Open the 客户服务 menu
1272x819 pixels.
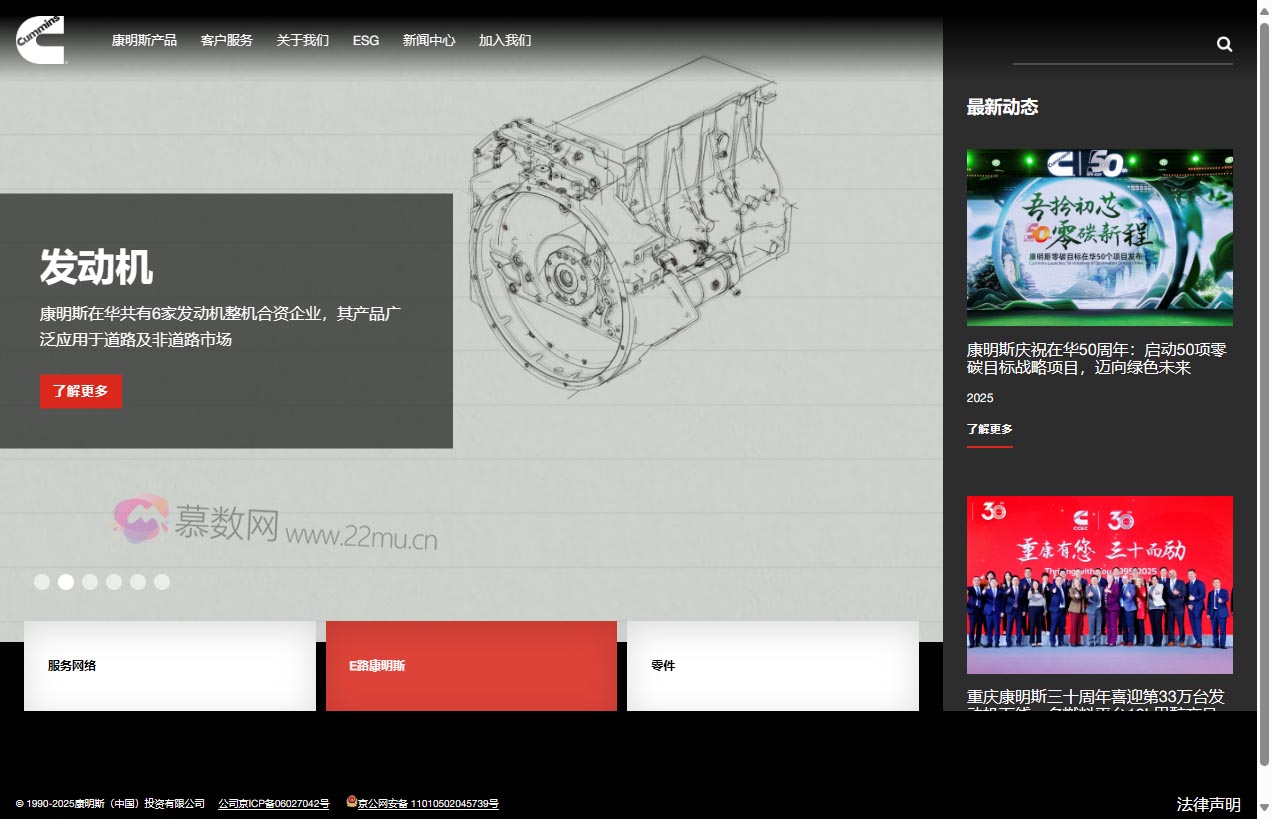click(x=227, y=41)
